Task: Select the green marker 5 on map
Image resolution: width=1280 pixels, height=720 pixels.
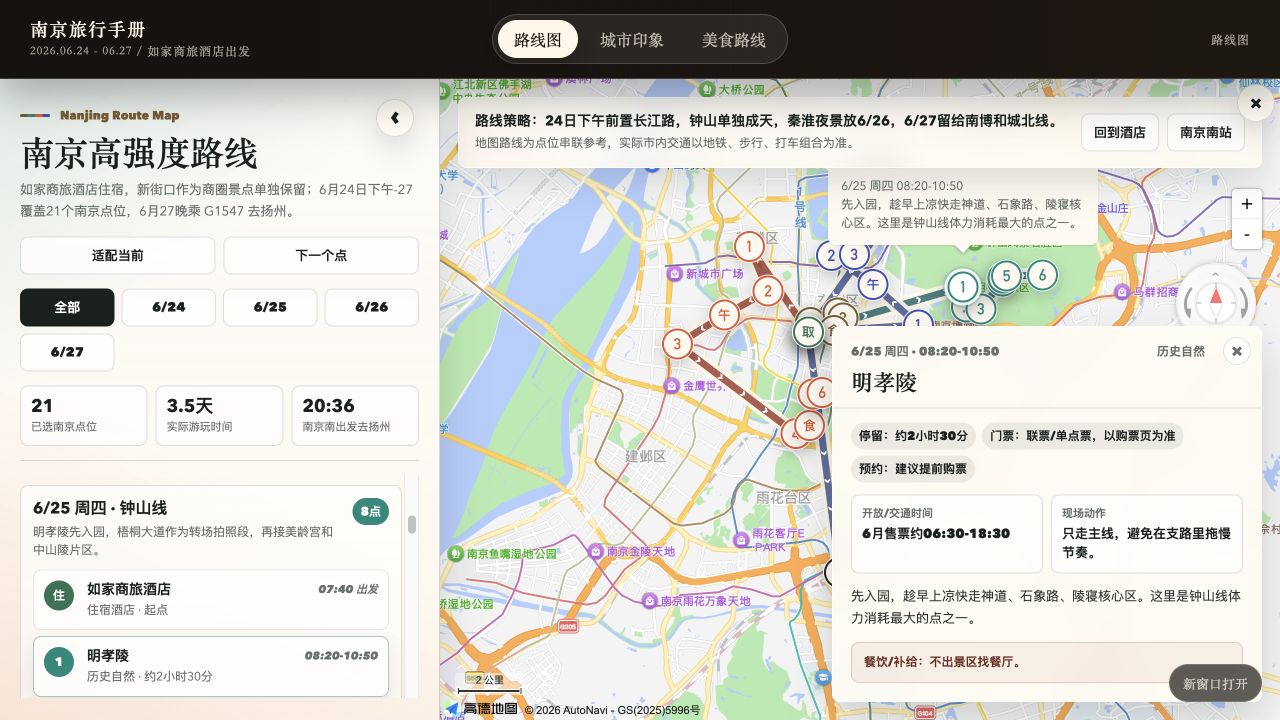Action: point(1005,275)
